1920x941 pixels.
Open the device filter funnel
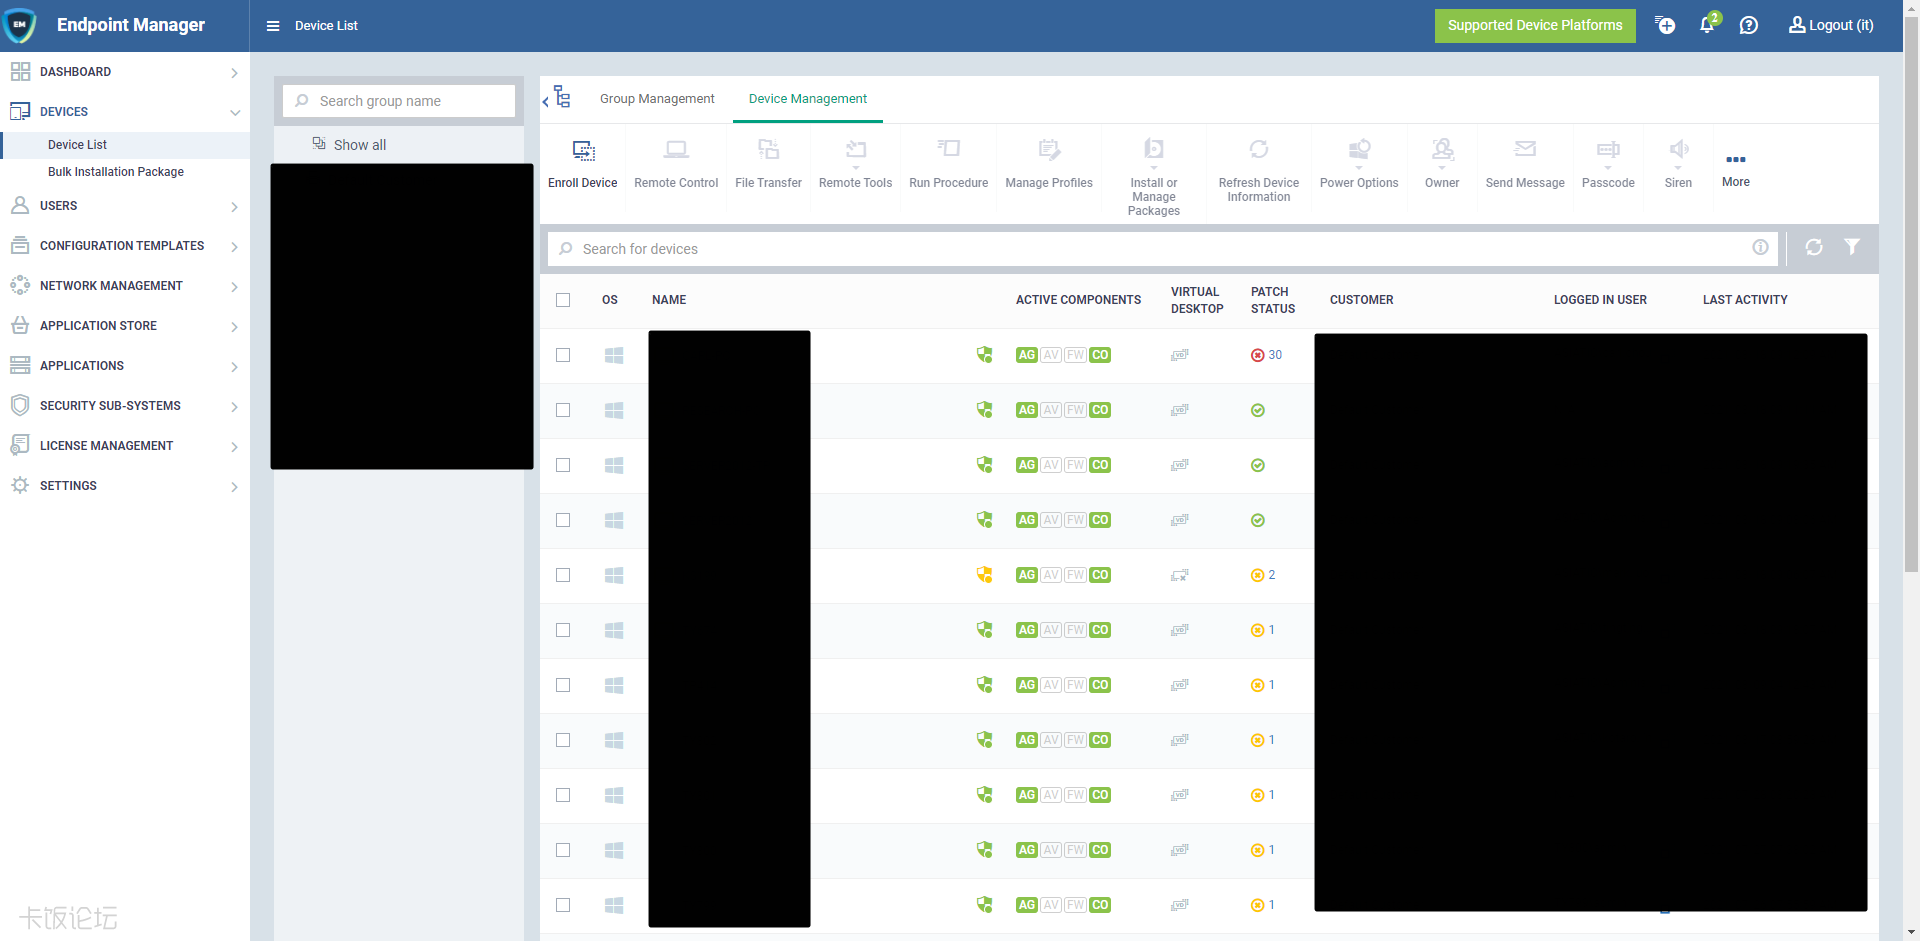click(x=1852, y=247)
